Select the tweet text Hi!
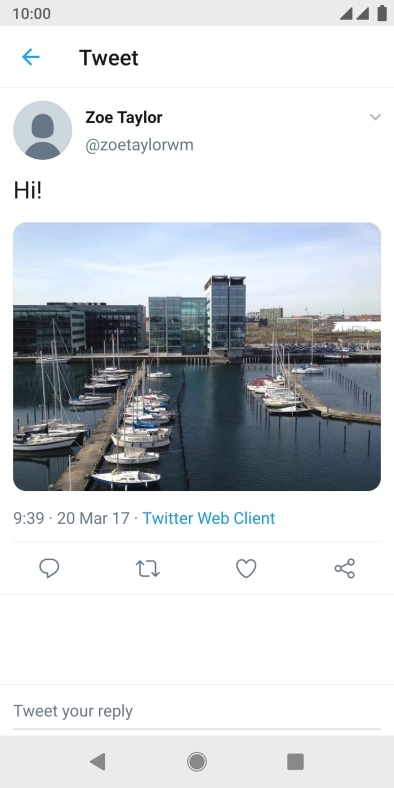 [28, 190]
